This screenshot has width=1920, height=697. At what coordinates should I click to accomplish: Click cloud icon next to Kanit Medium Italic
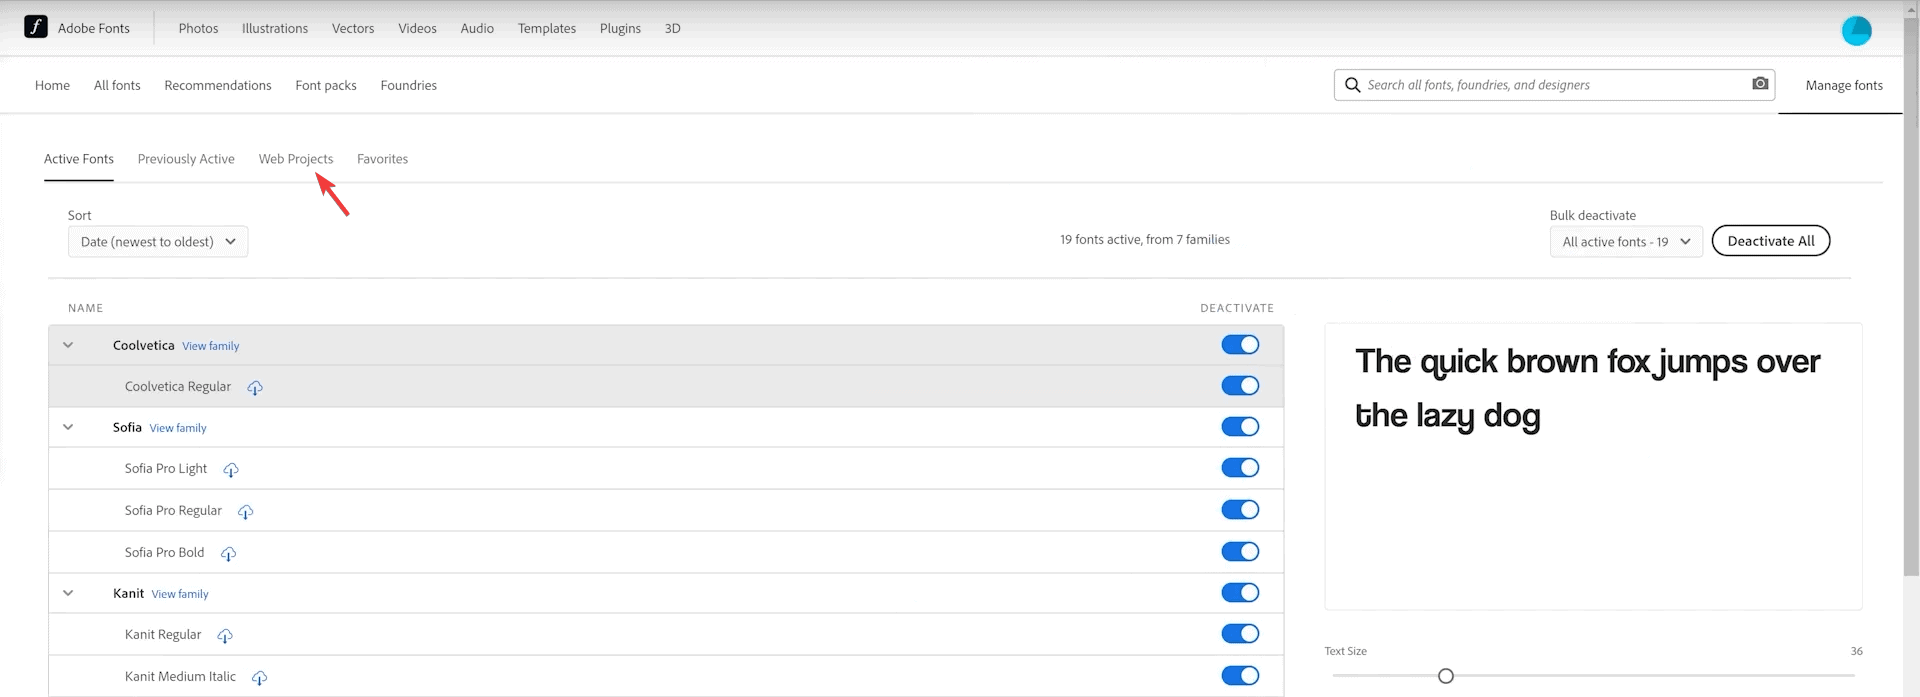coord(260,678)
